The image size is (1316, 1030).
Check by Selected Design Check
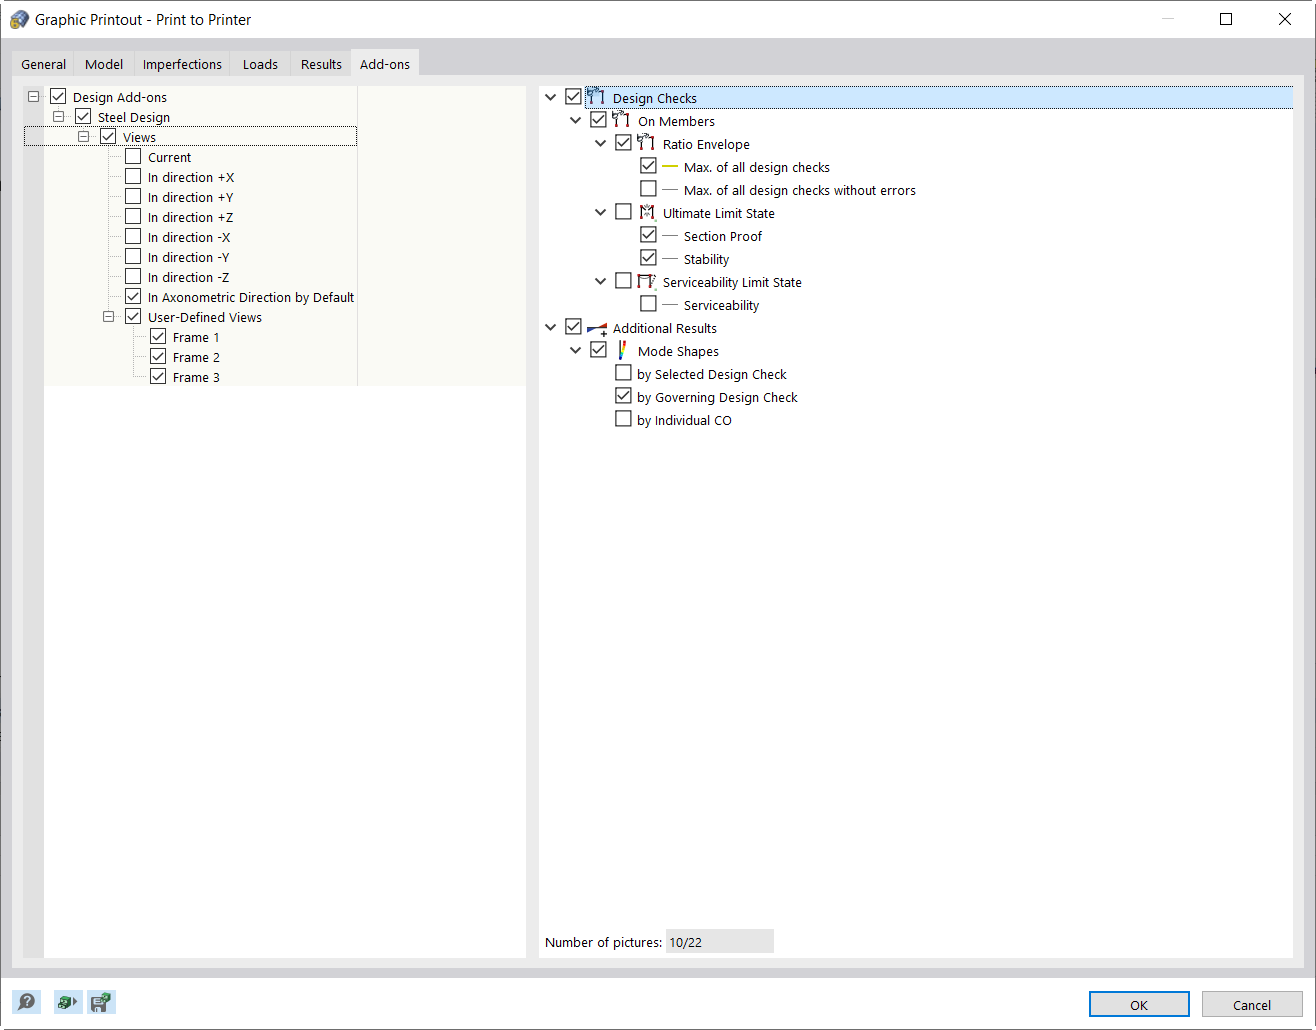623,373
